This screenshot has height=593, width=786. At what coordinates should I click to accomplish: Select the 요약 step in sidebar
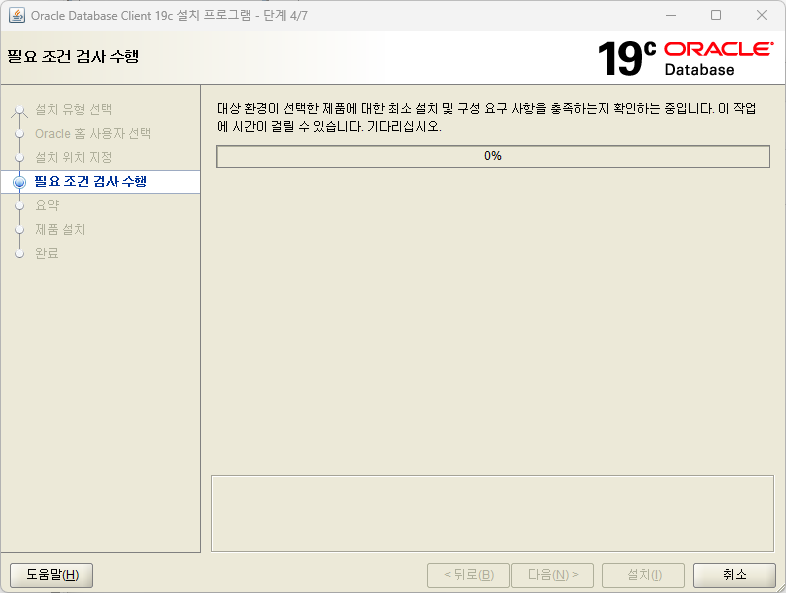coord(47,205)
